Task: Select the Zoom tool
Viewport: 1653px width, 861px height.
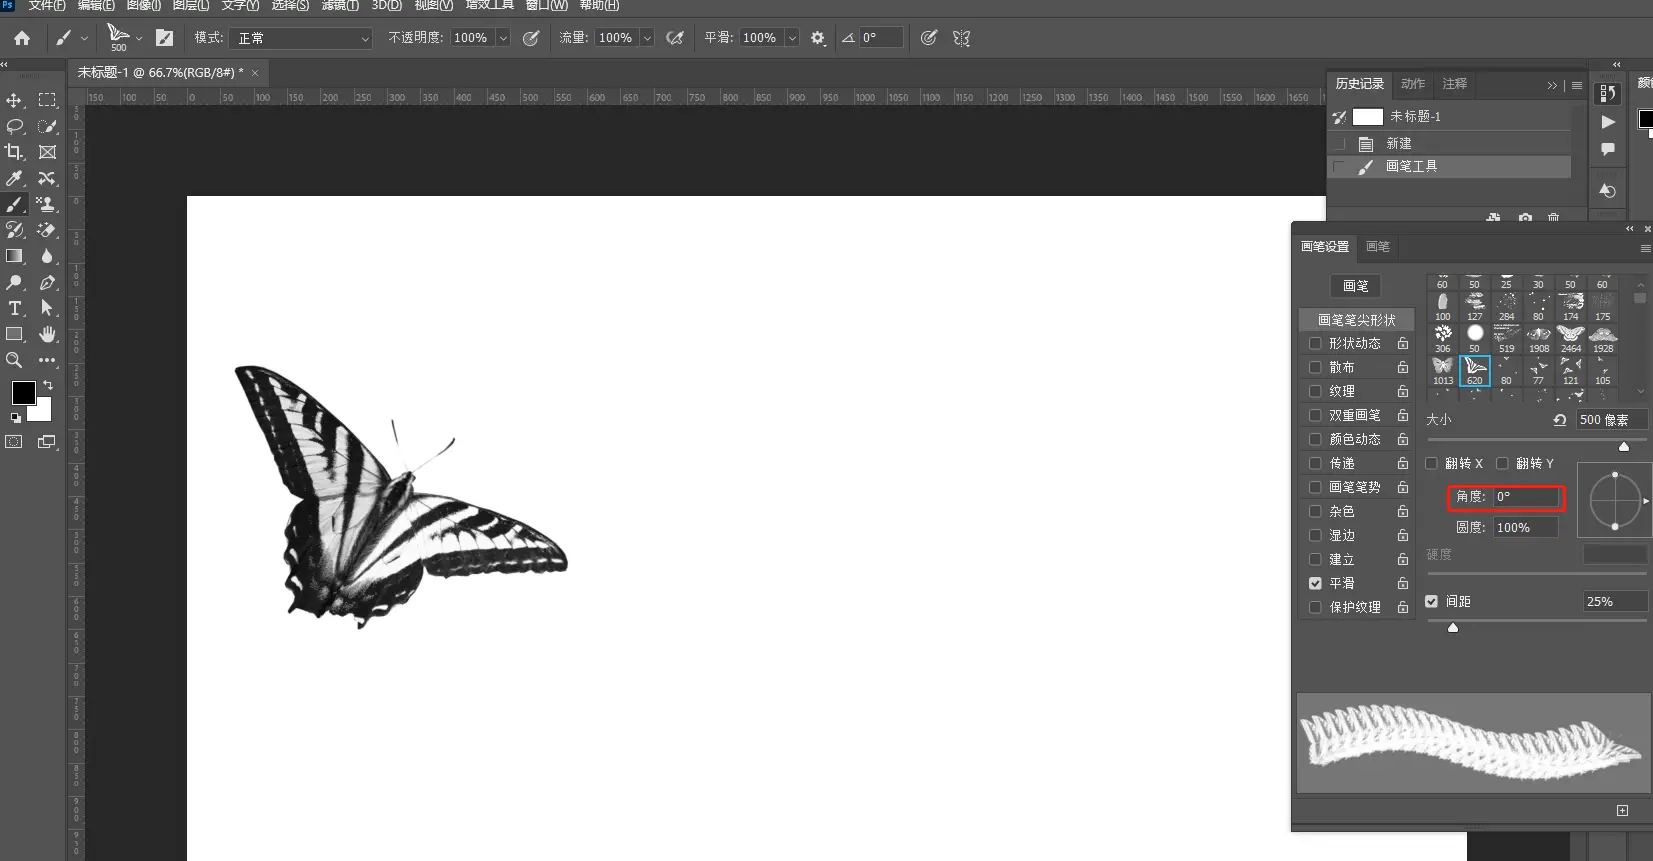Action: click(x=14, y=360)
